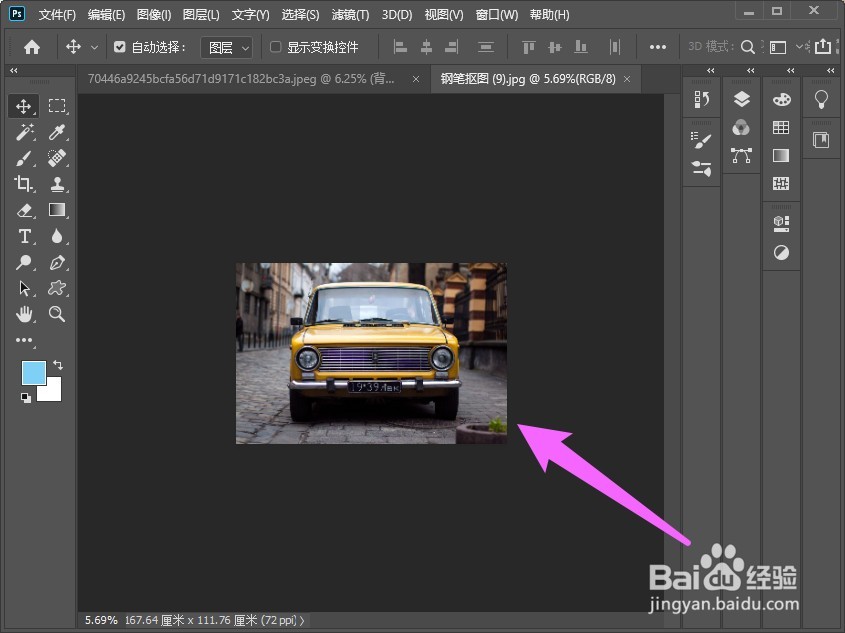
Task: Activate the Crop tool
Action: (23, 184)
